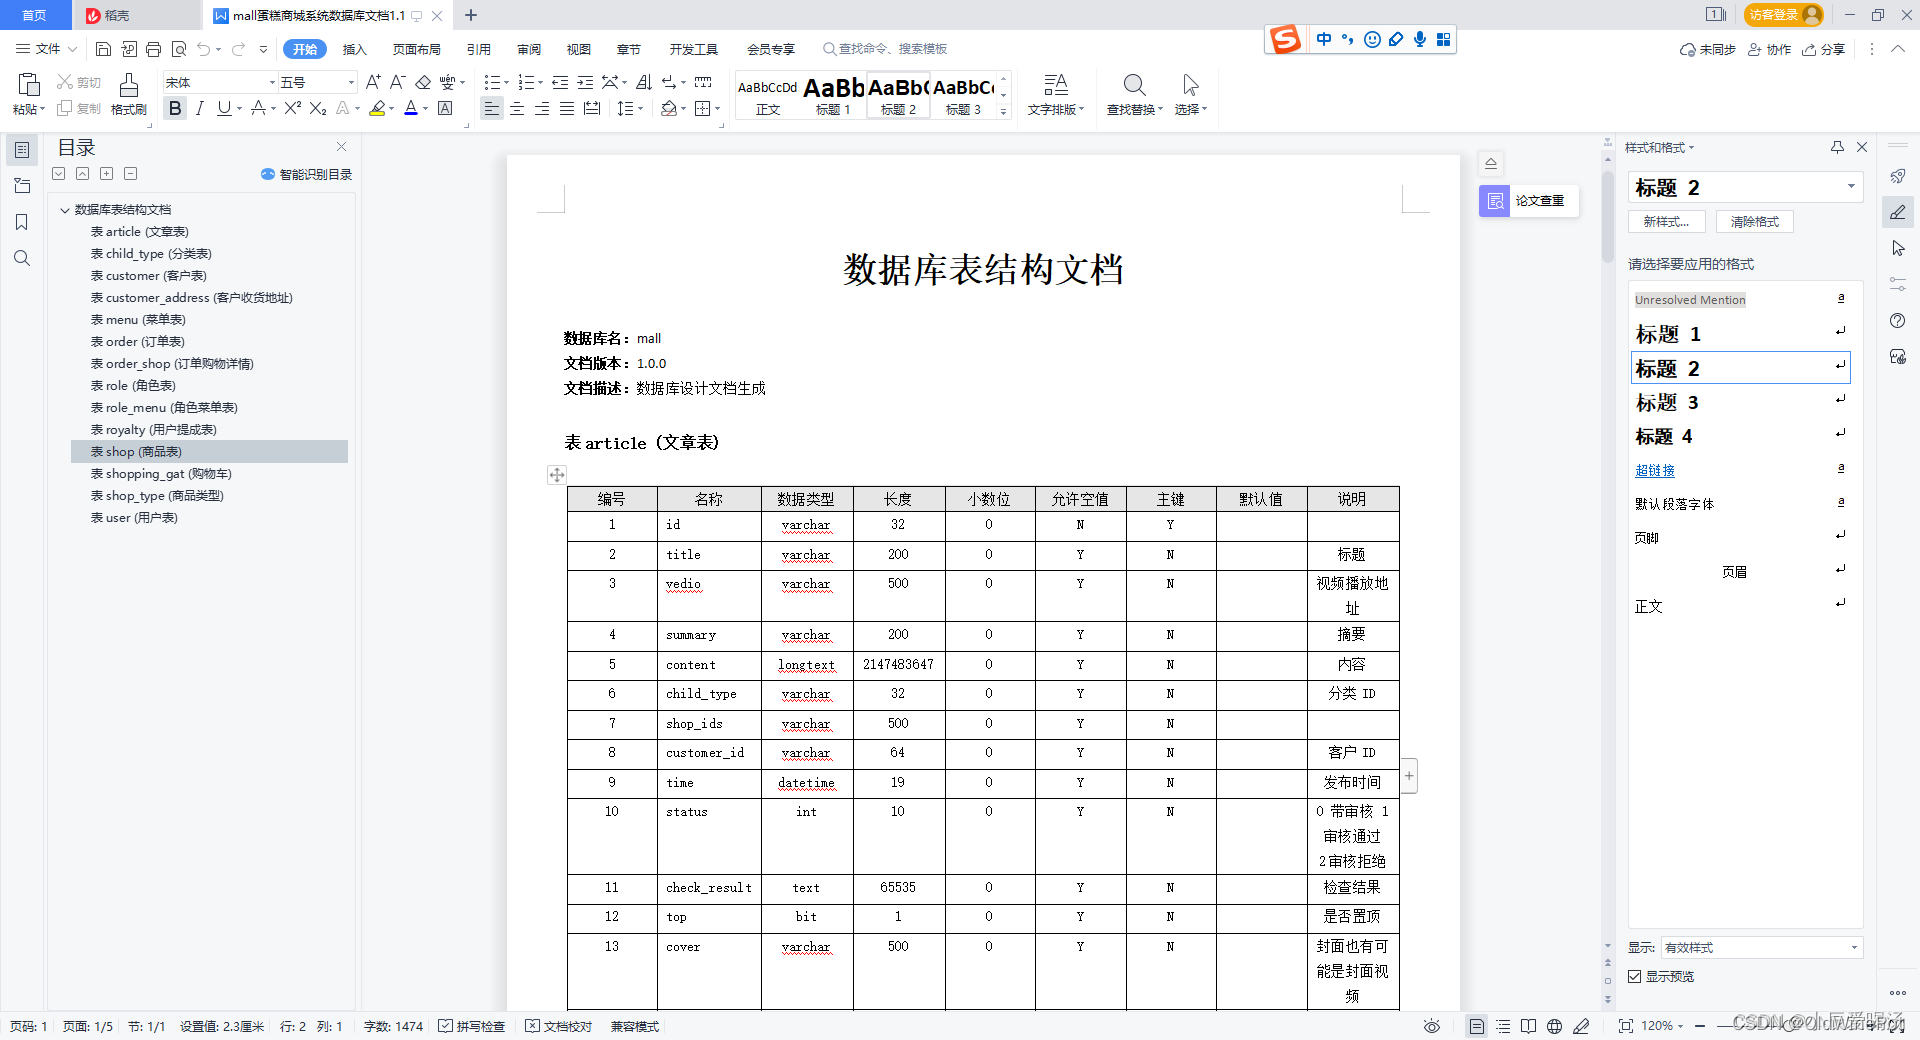Viewport: 1920px width, 1040px height.
Task: Switch to the 页面布局 ribbon tab
Action: click(x=417, y=49)
